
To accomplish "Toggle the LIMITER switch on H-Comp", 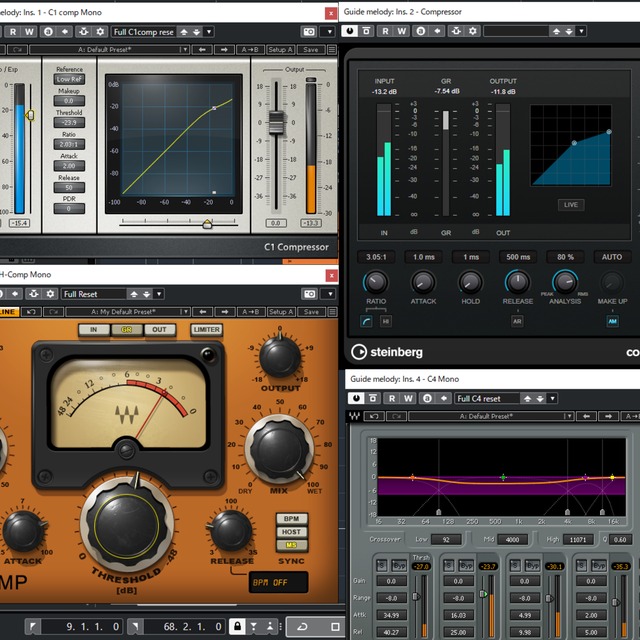I will [205, 329].
